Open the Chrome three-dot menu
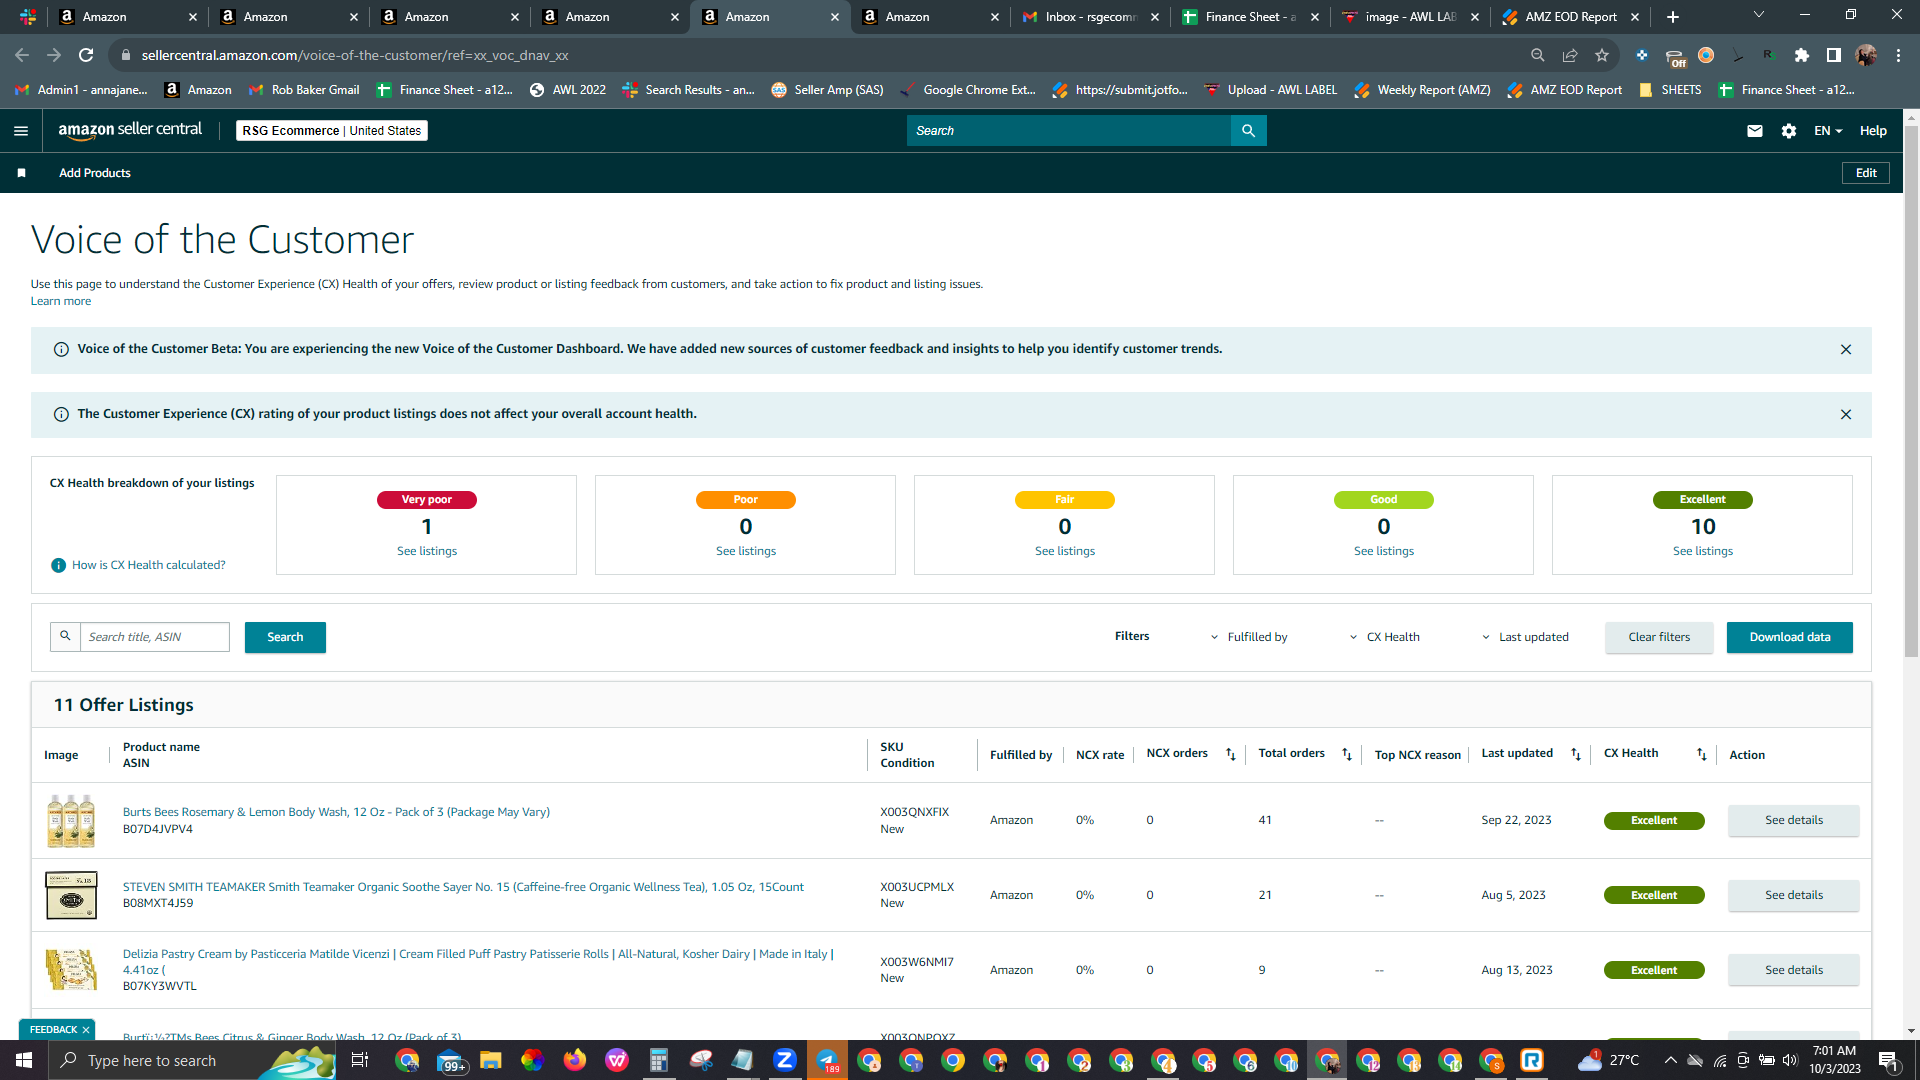 (1898, 55)
